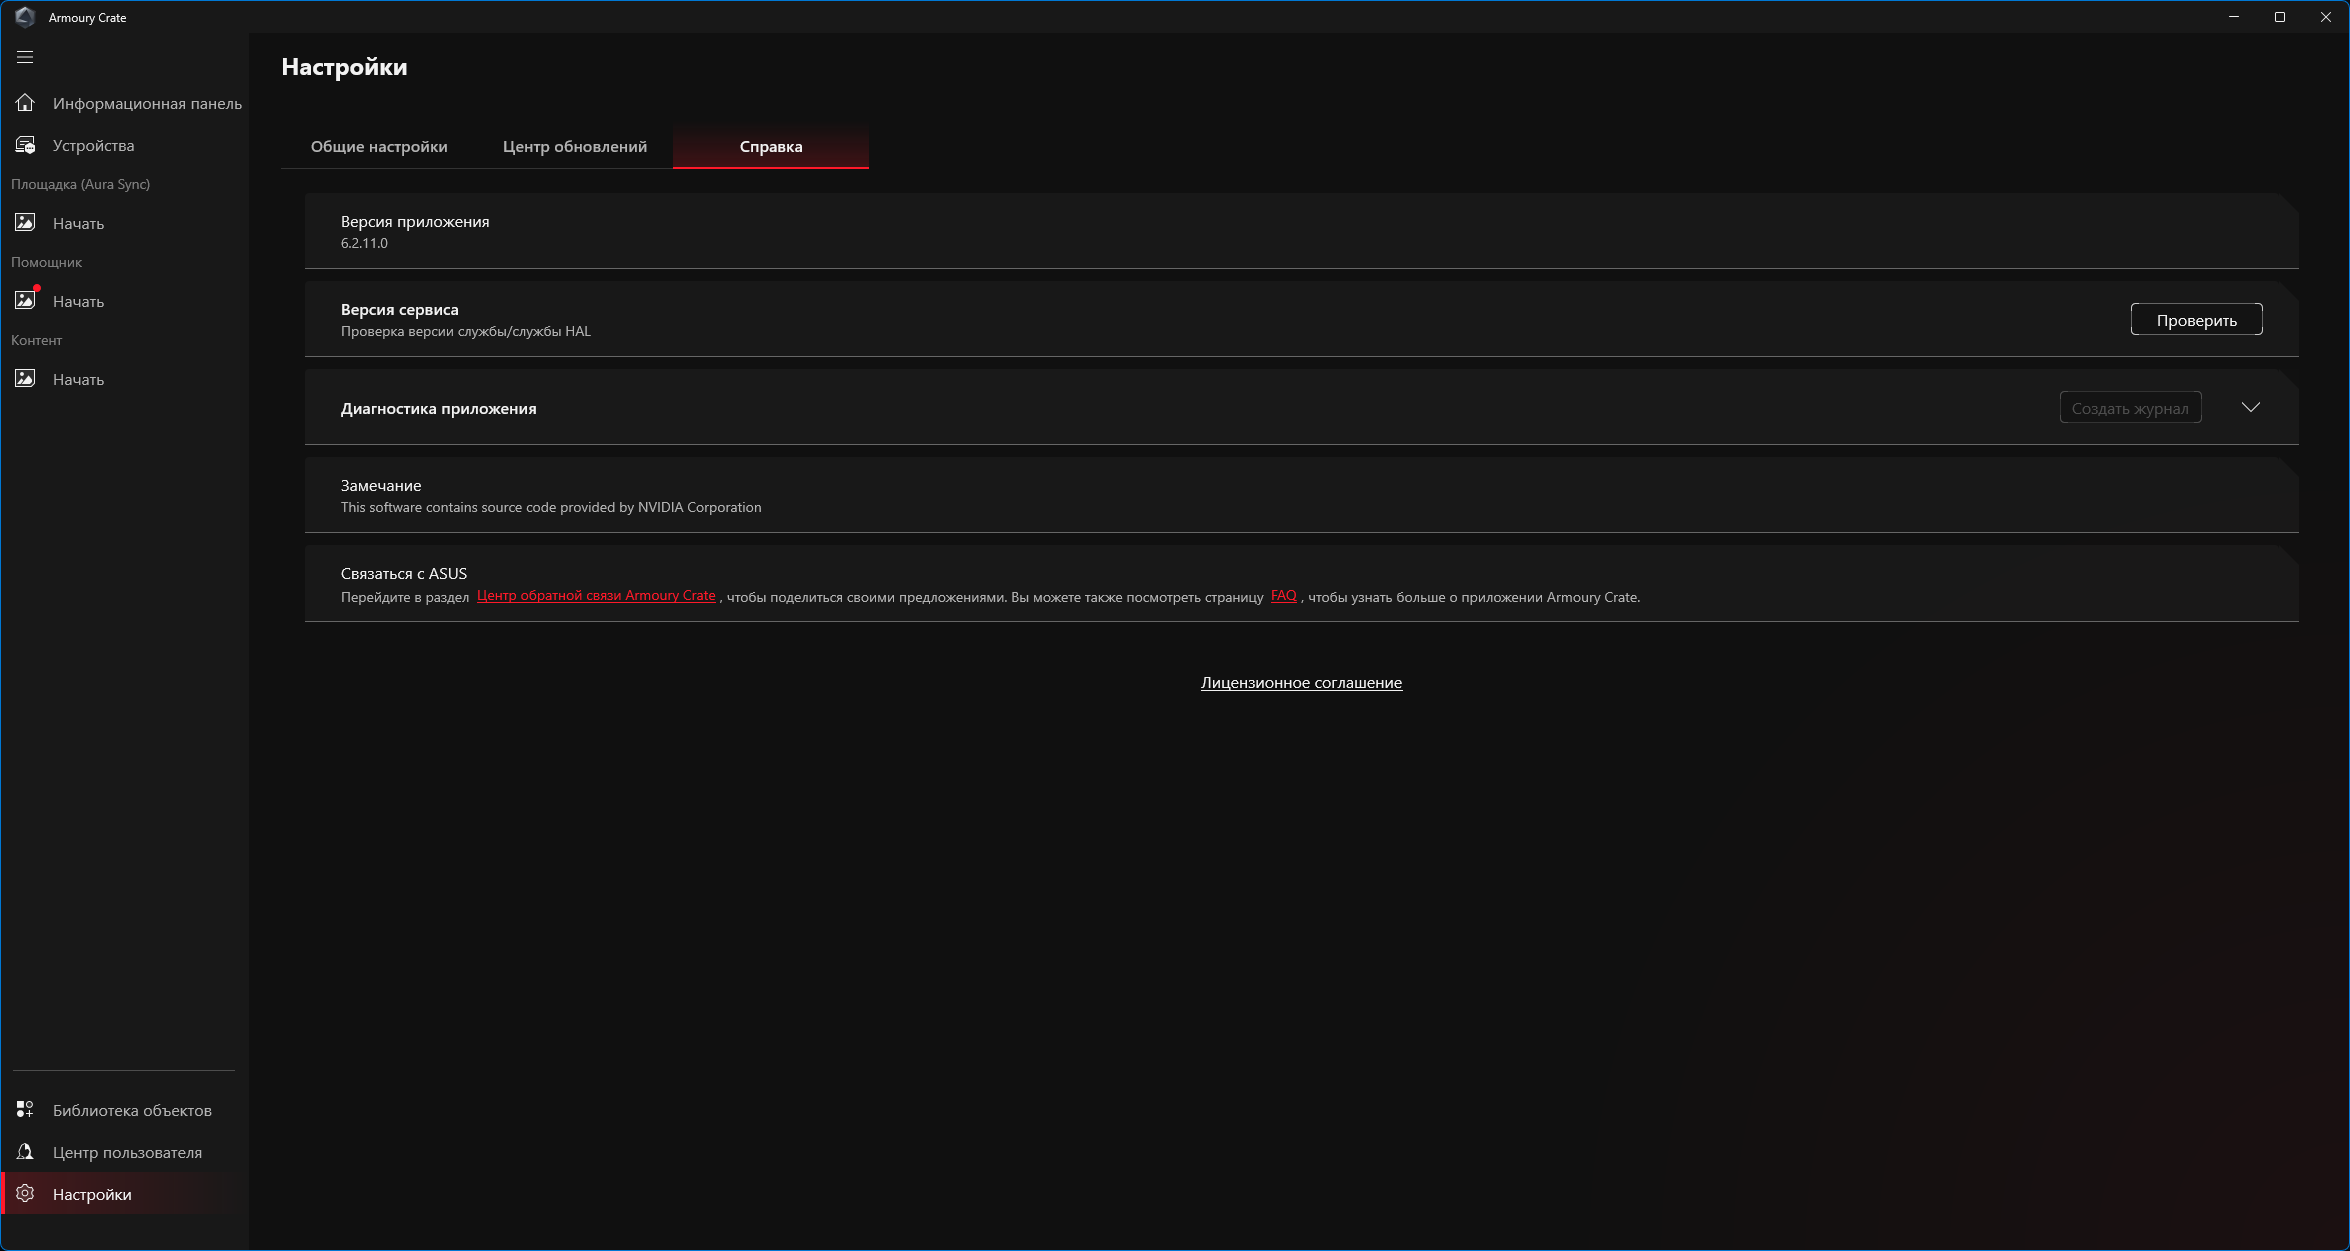The height and width of the screenshot is (1251, 2350).
Task: Open Центр пользователя from the sidebar
Action: pos(125,1152)
